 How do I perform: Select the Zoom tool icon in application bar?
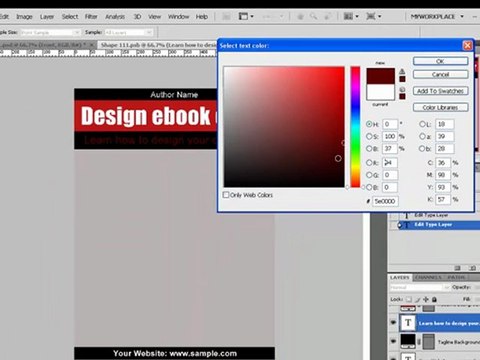tap(313, 16)
